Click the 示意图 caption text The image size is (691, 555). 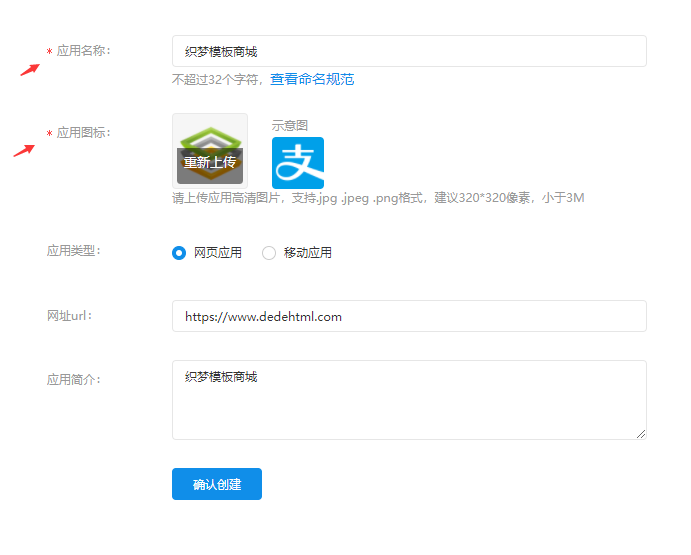(289, 125)
